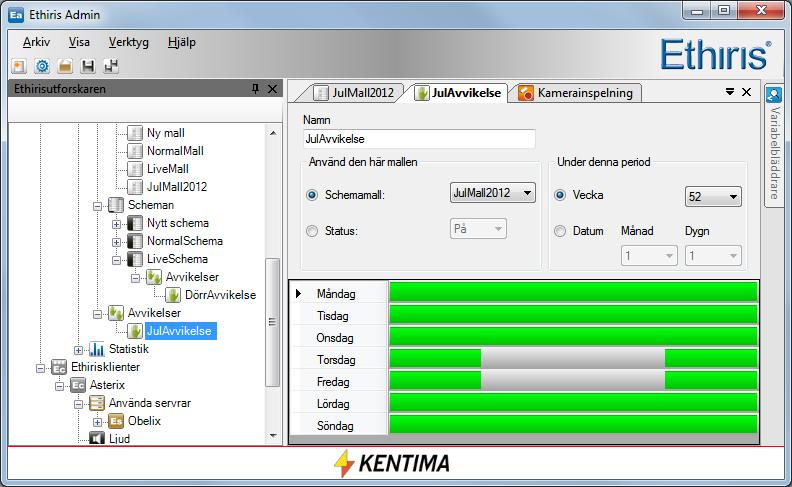Click the Måndag green schedule bar
The height and width of the screenshot is (487, 792).
(573, 292)
